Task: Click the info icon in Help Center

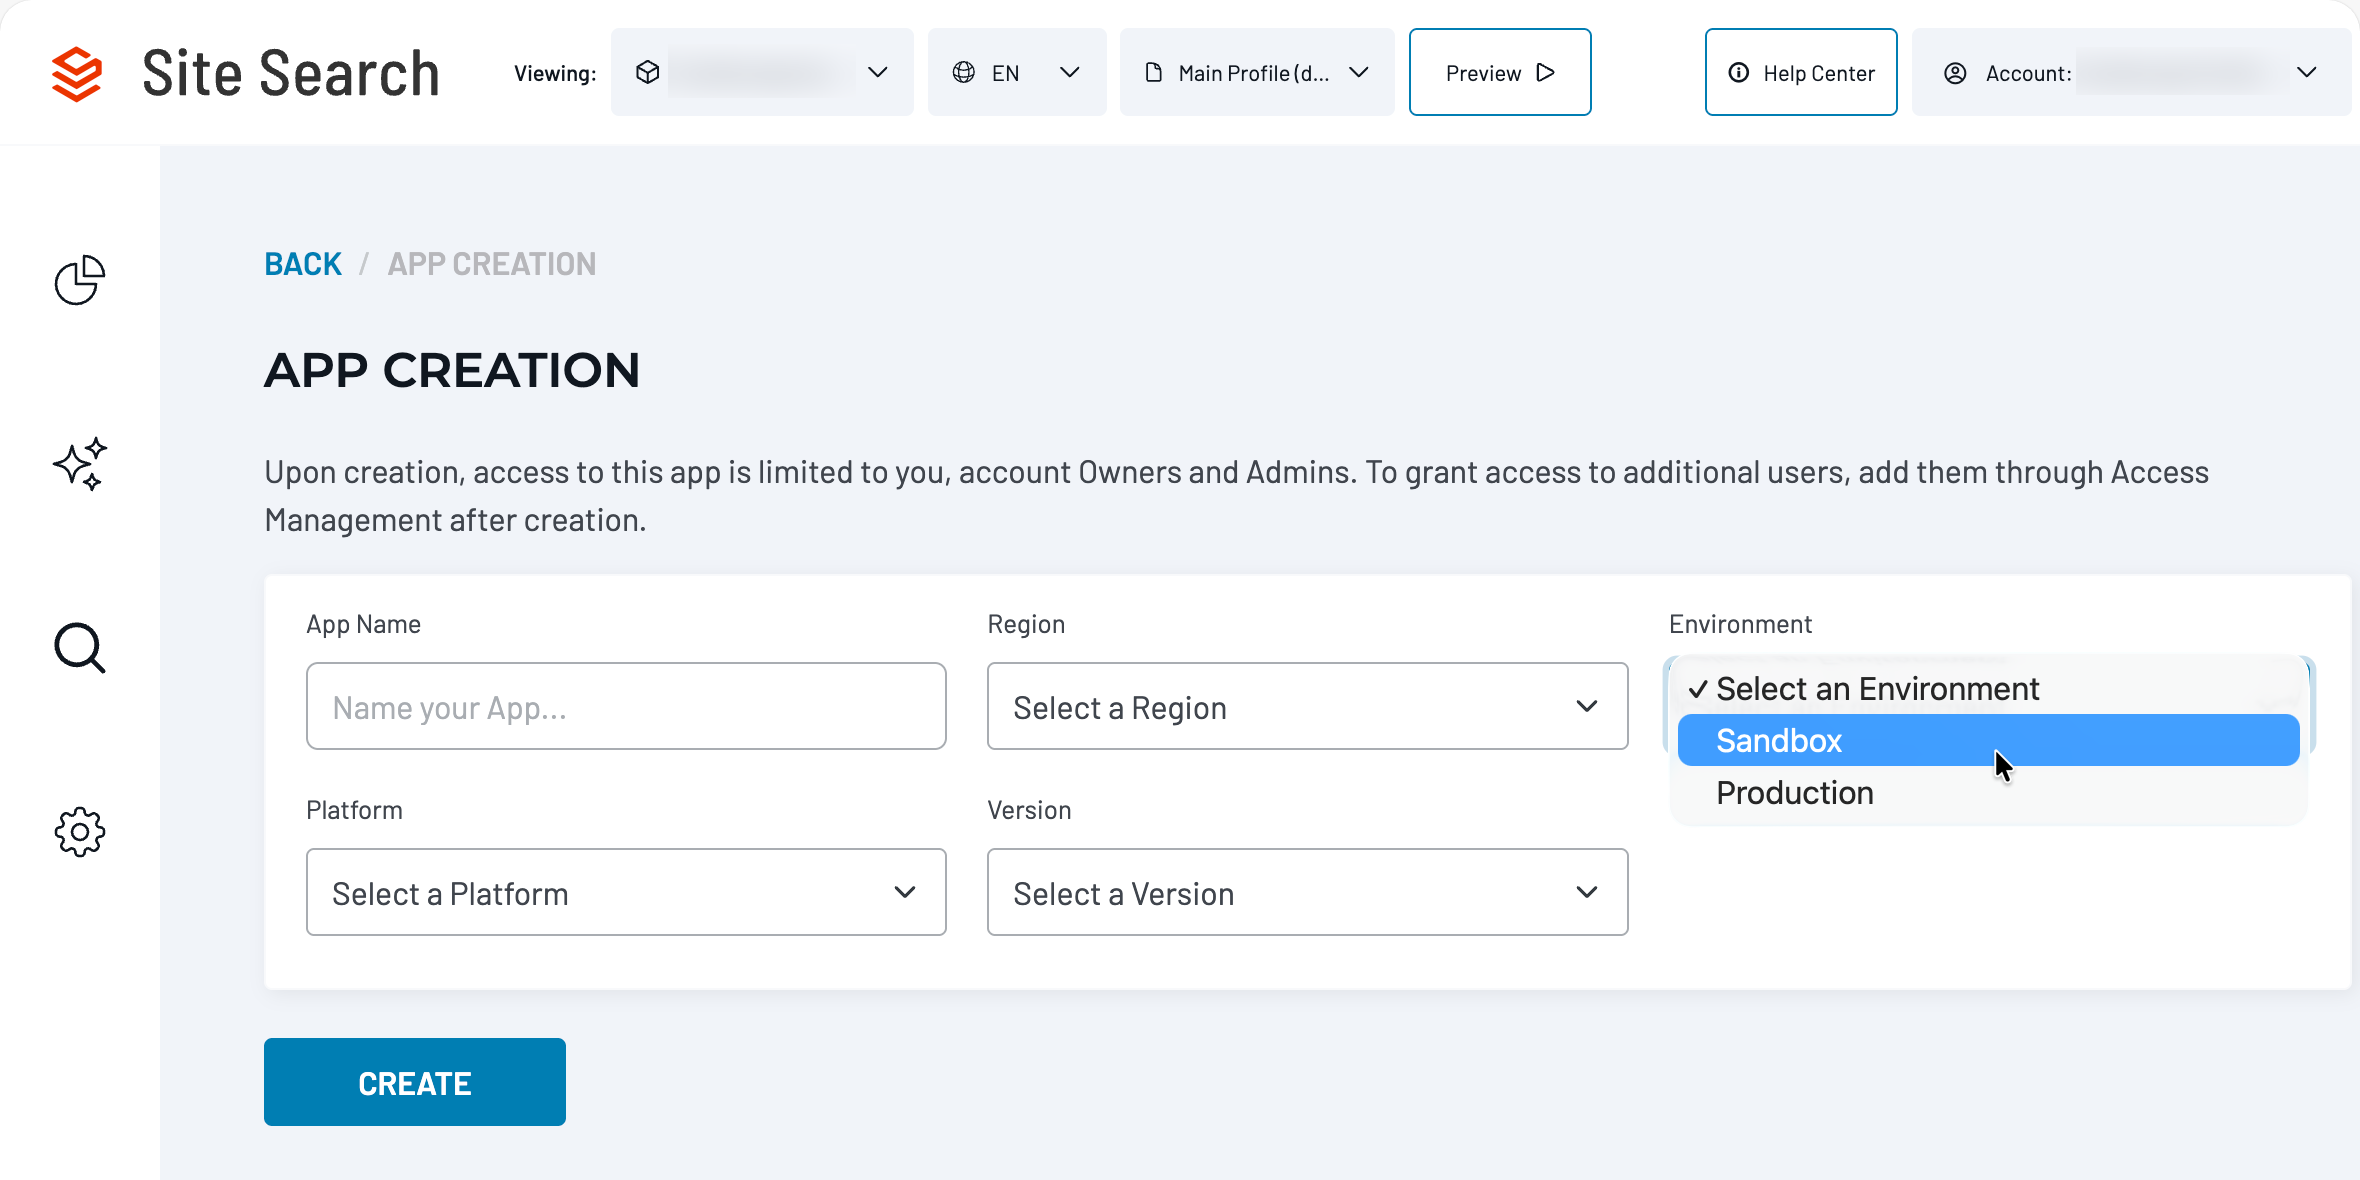Action: point(1739,72)
